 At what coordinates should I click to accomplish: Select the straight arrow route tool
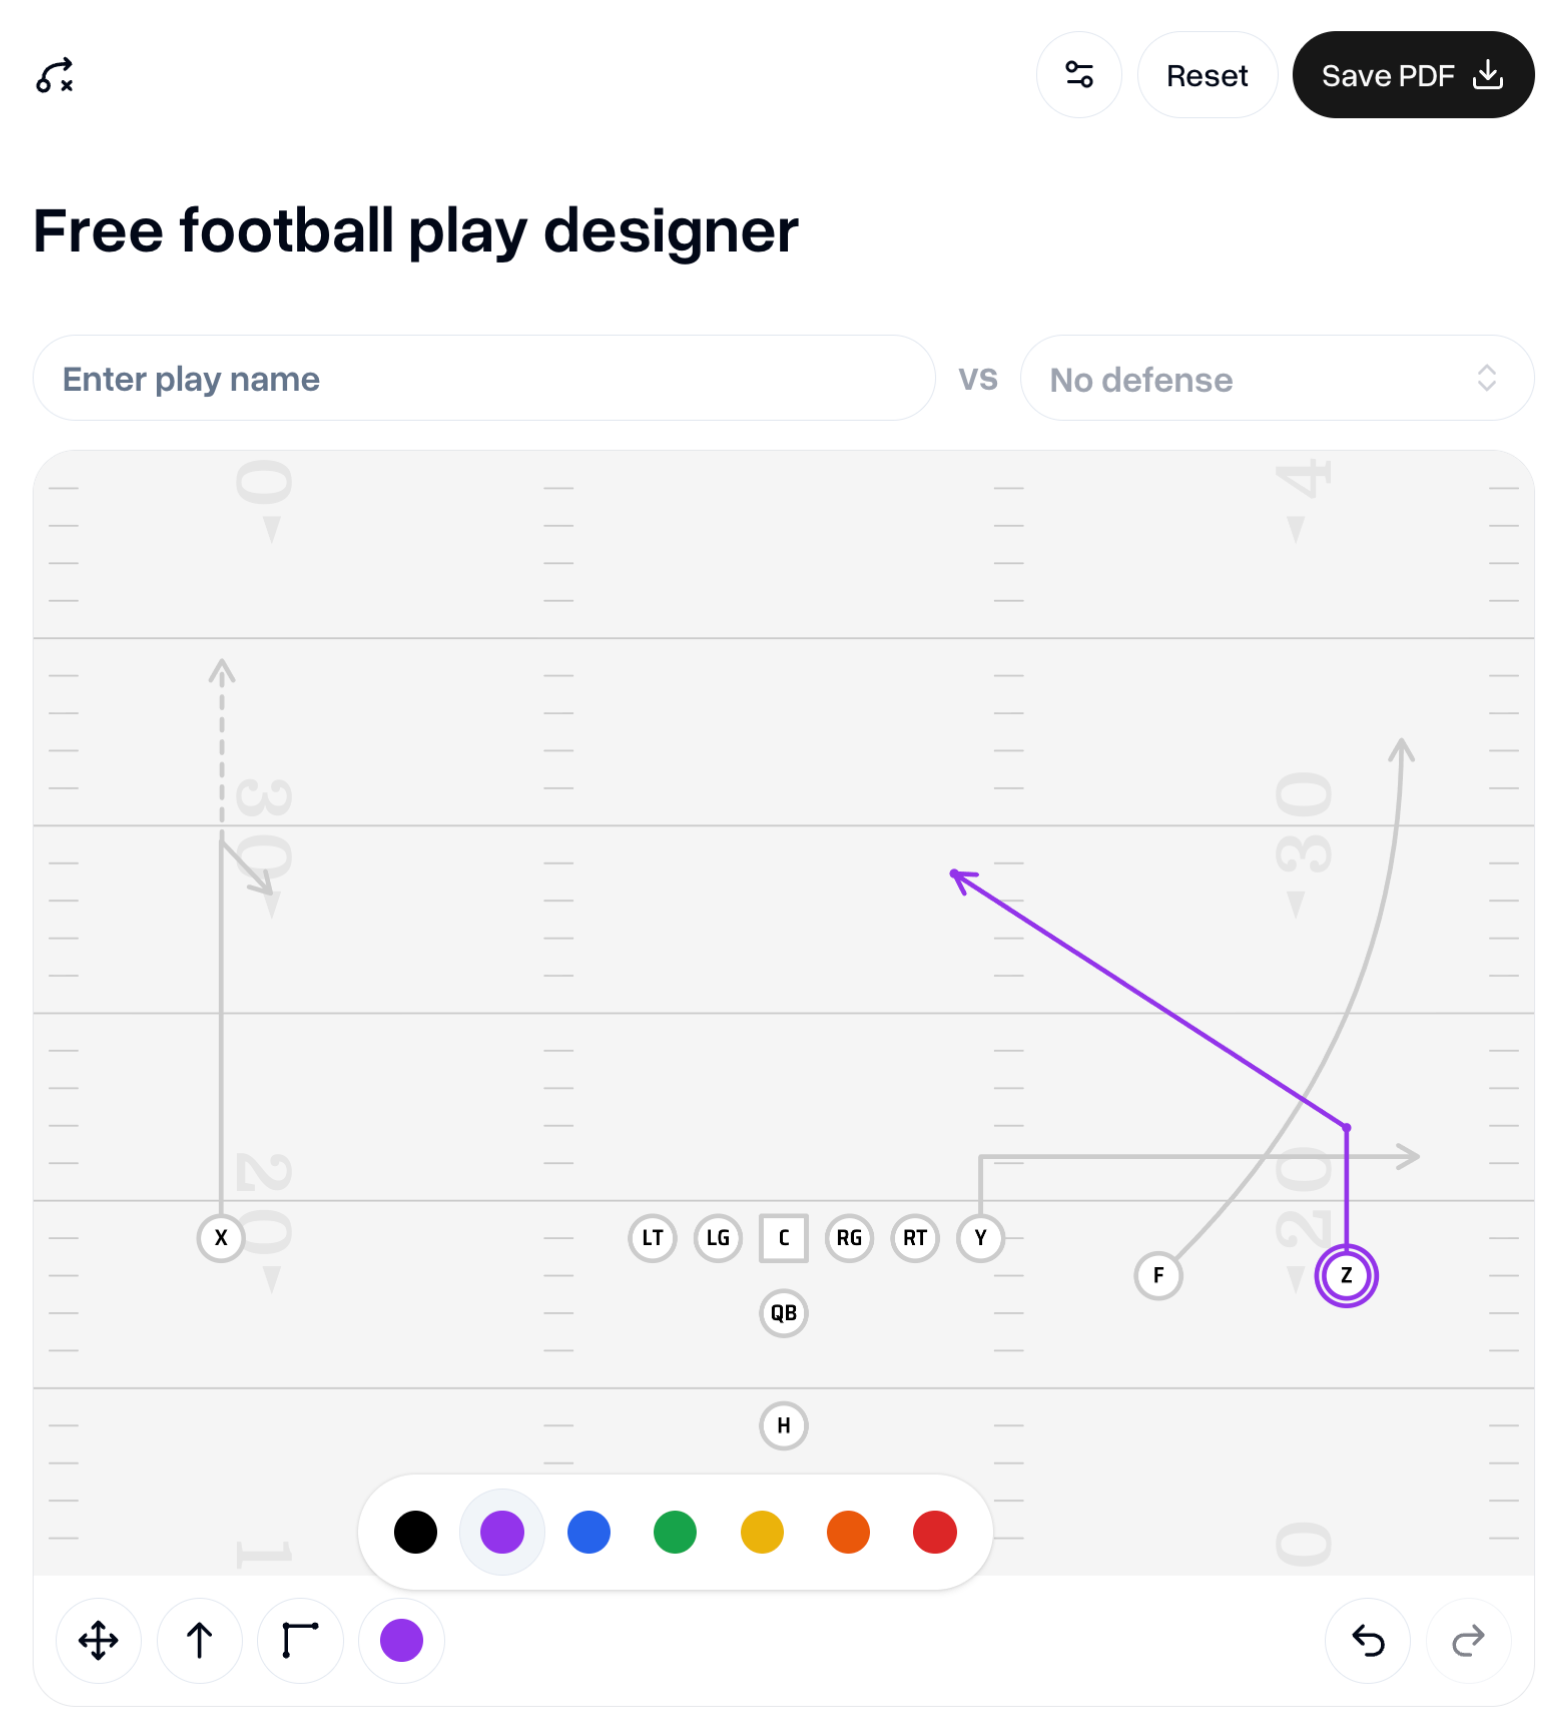point(199,1640)
